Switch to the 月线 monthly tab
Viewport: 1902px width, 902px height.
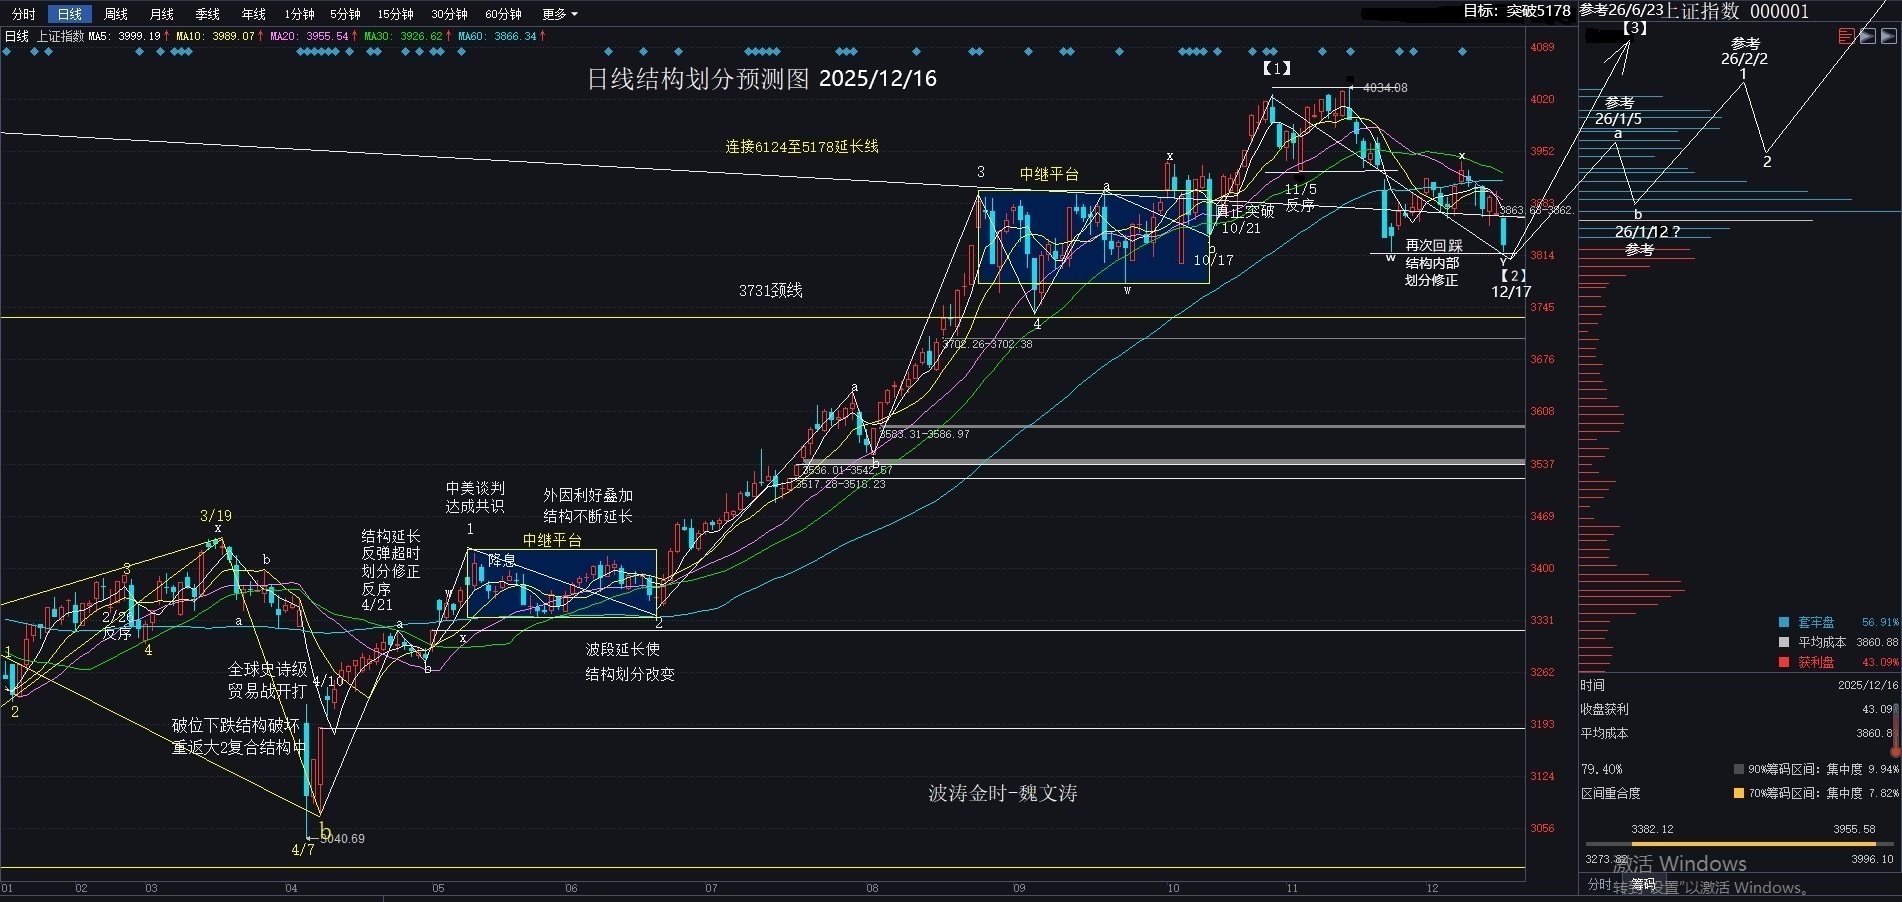pos(162,14)
